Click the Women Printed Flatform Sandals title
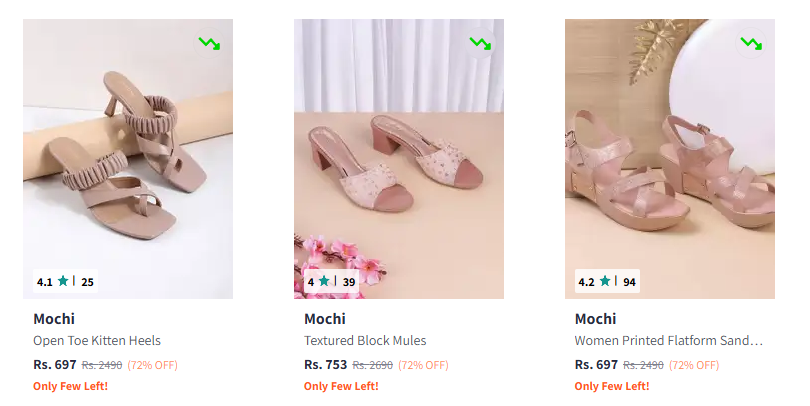The height and width of the screenshot is (406, 810). point(668,341)
